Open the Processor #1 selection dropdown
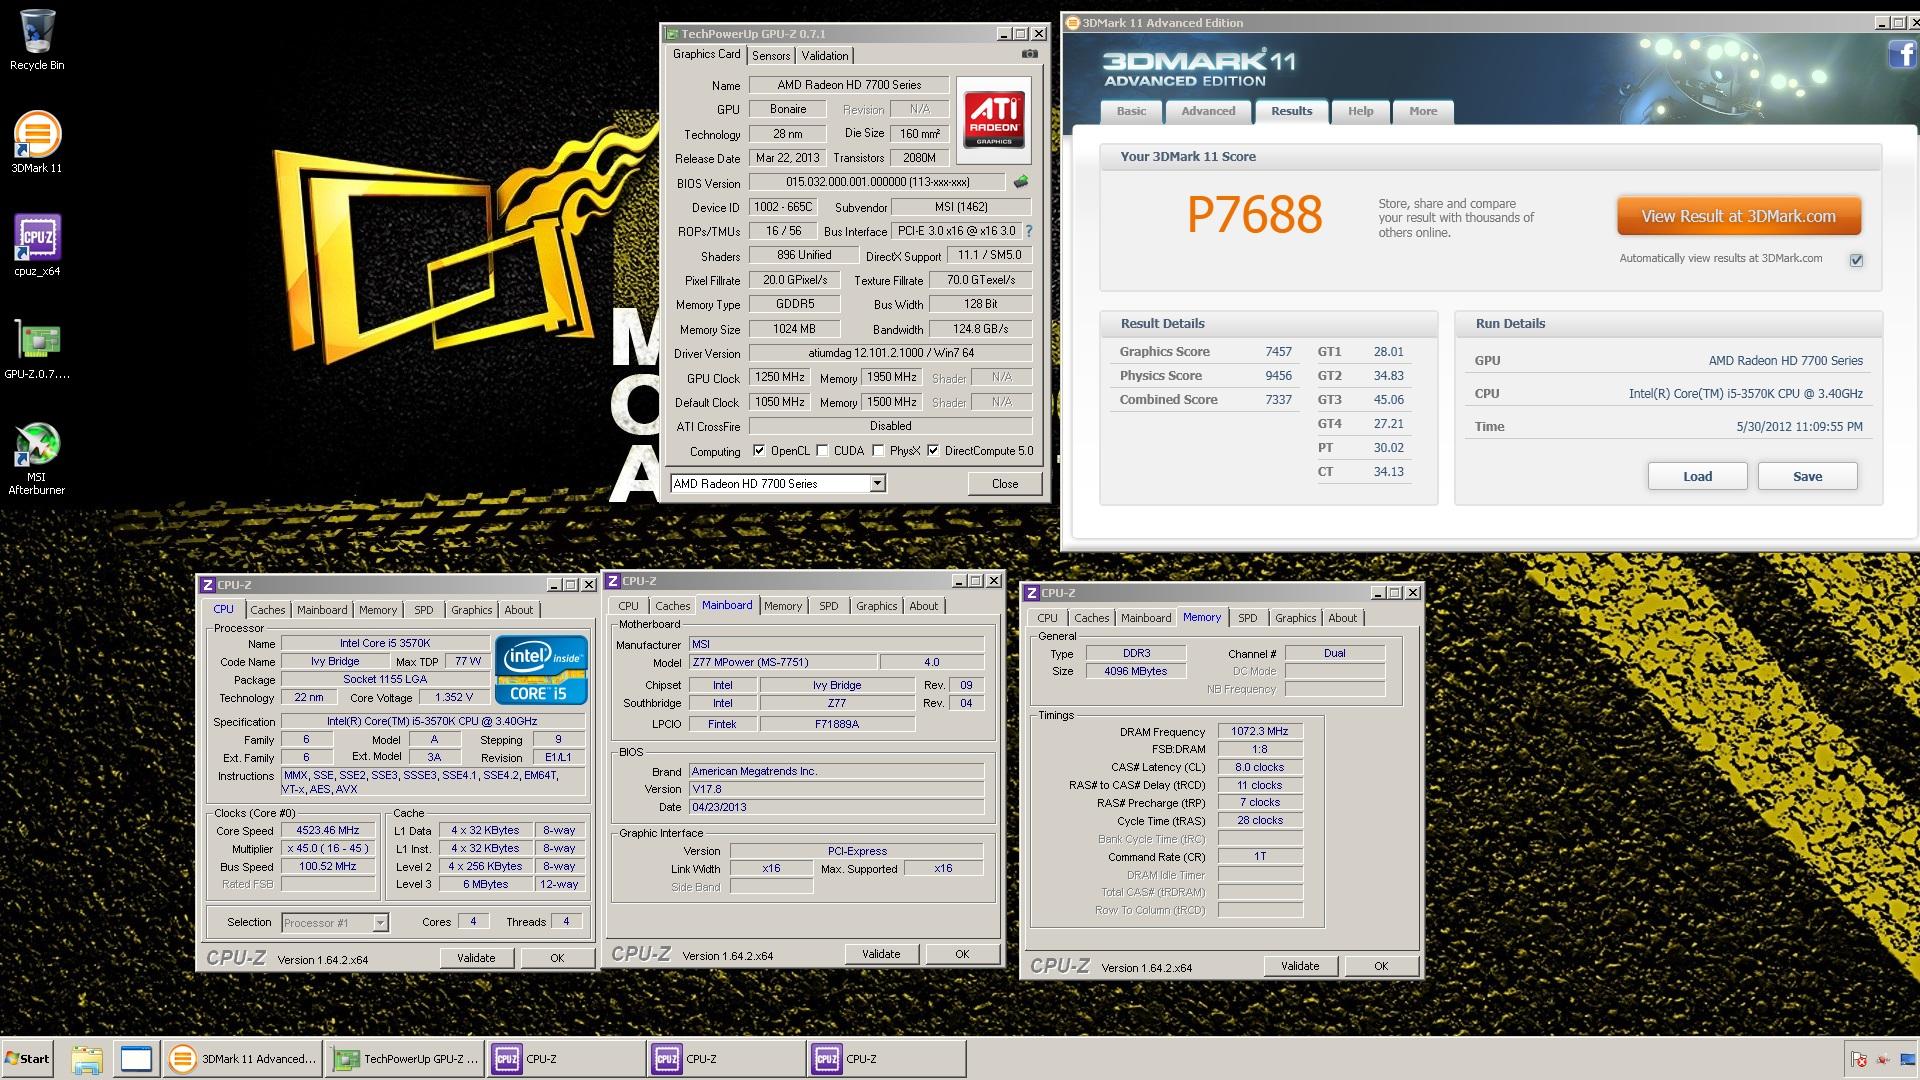 click(x=335, y=923)
